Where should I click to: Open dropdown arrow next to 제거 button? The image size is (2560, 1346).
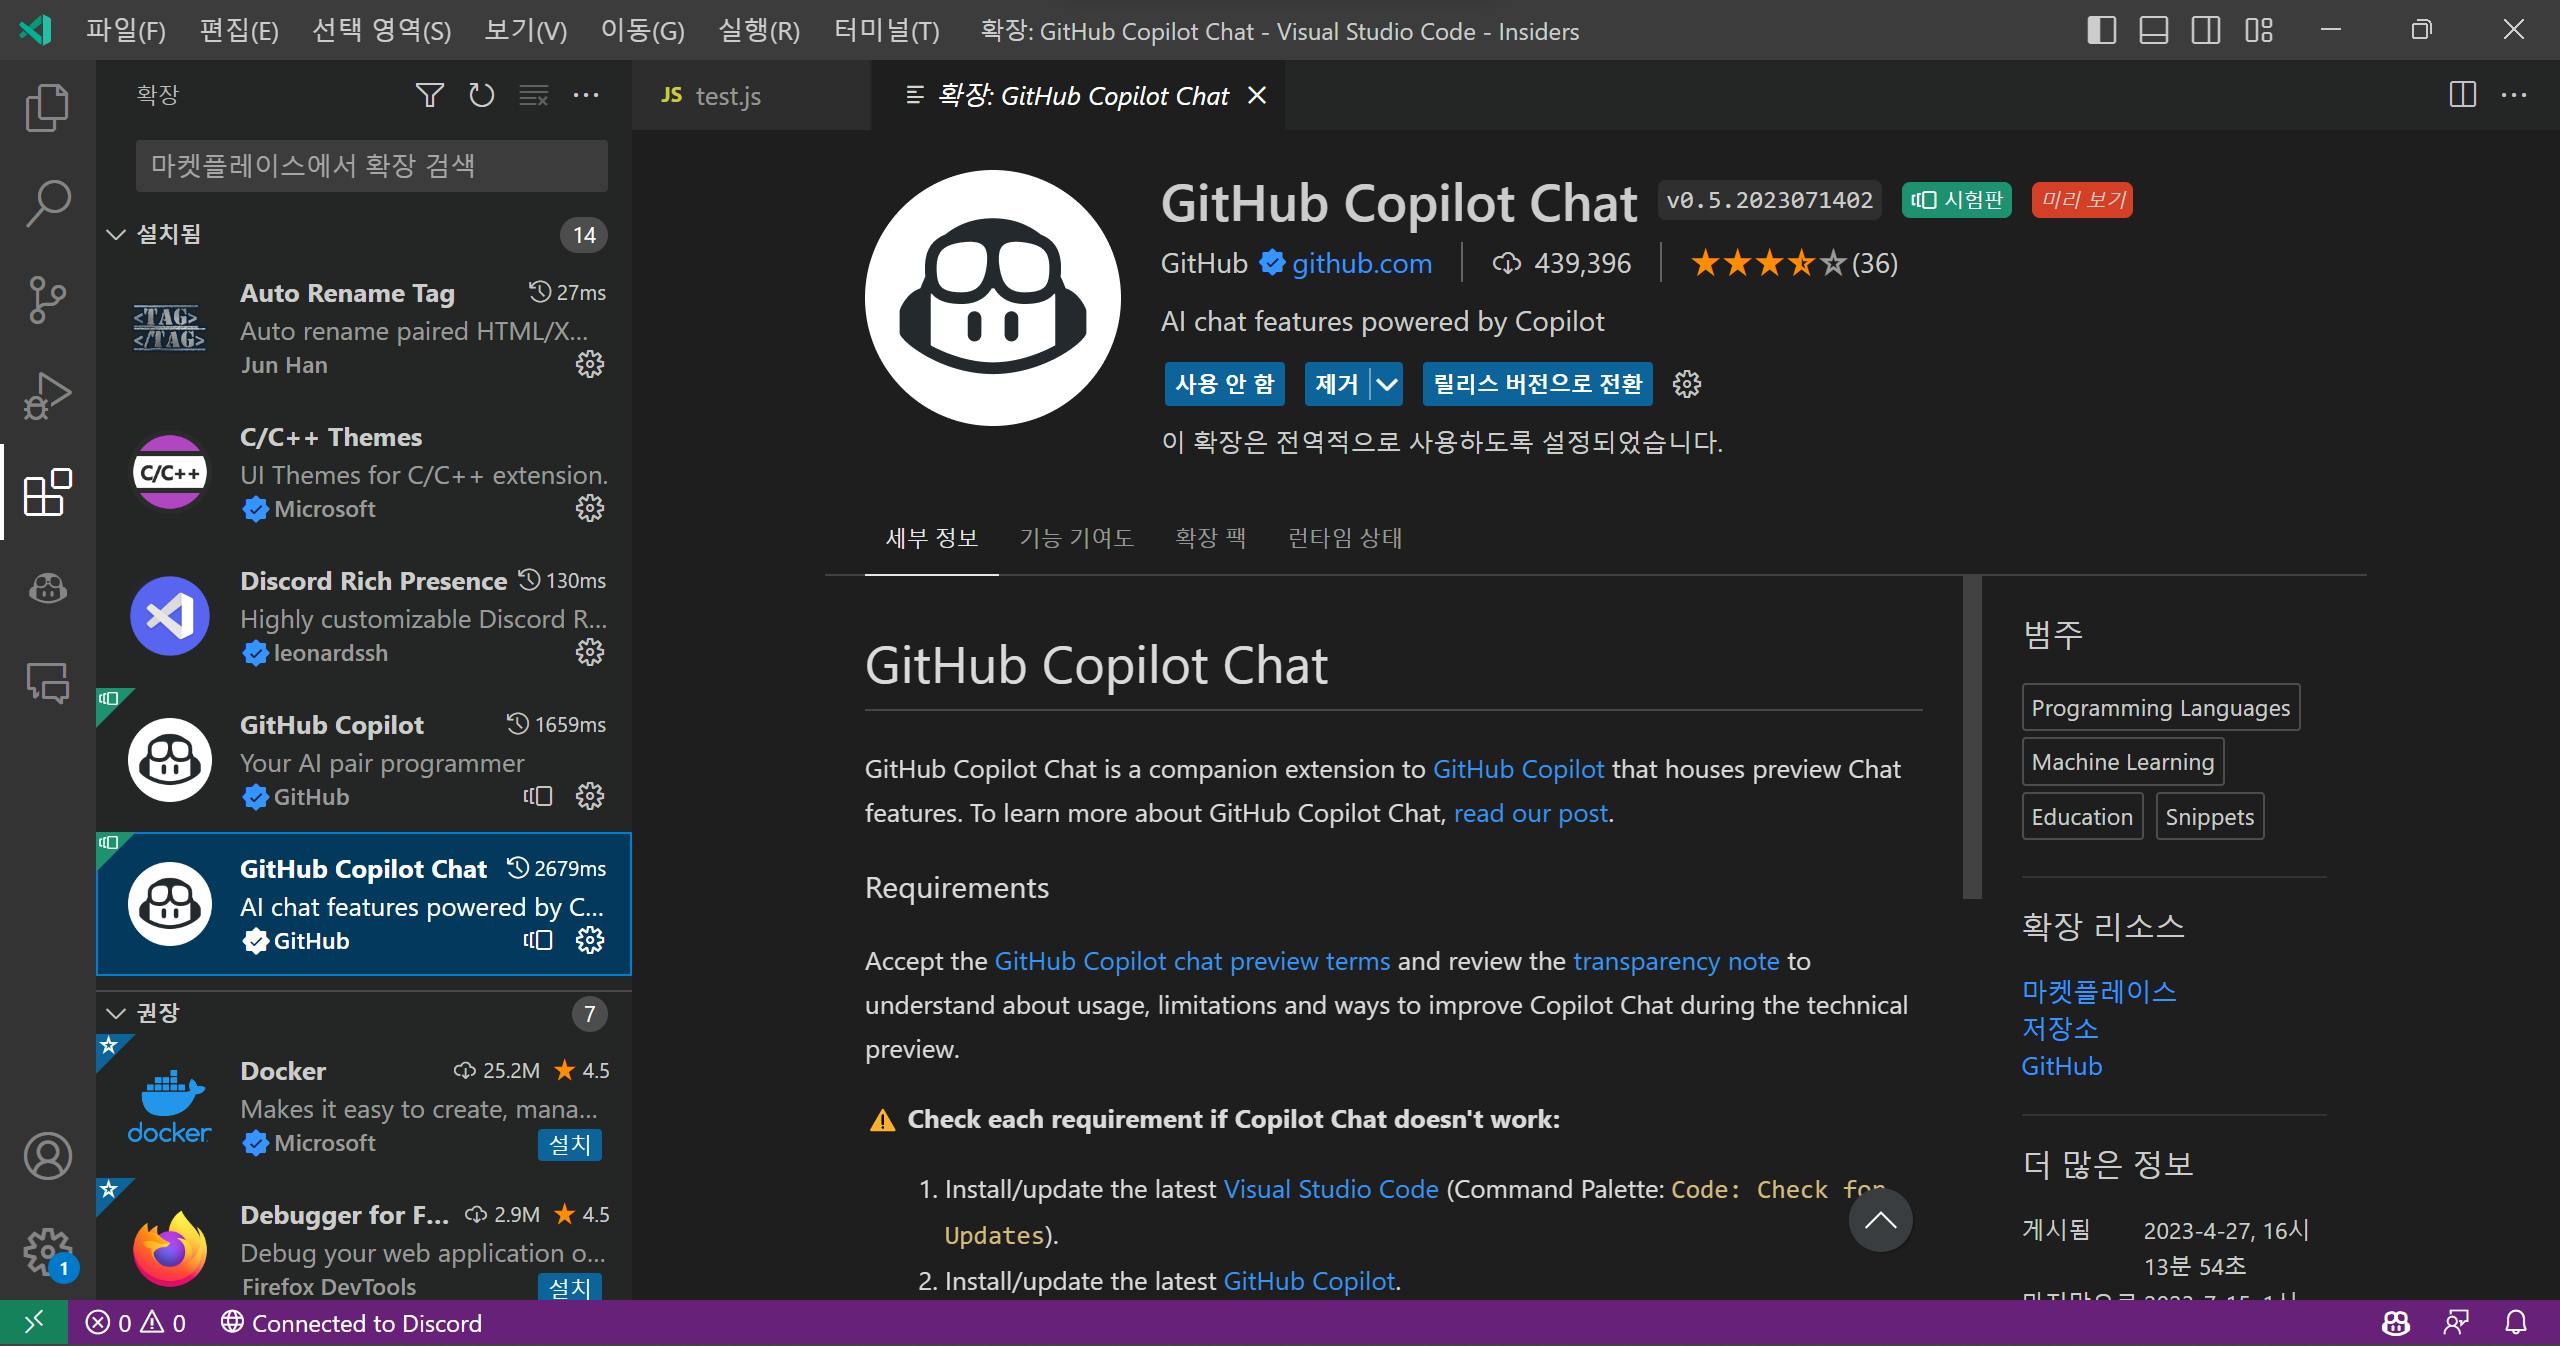tap(1386, 384)
